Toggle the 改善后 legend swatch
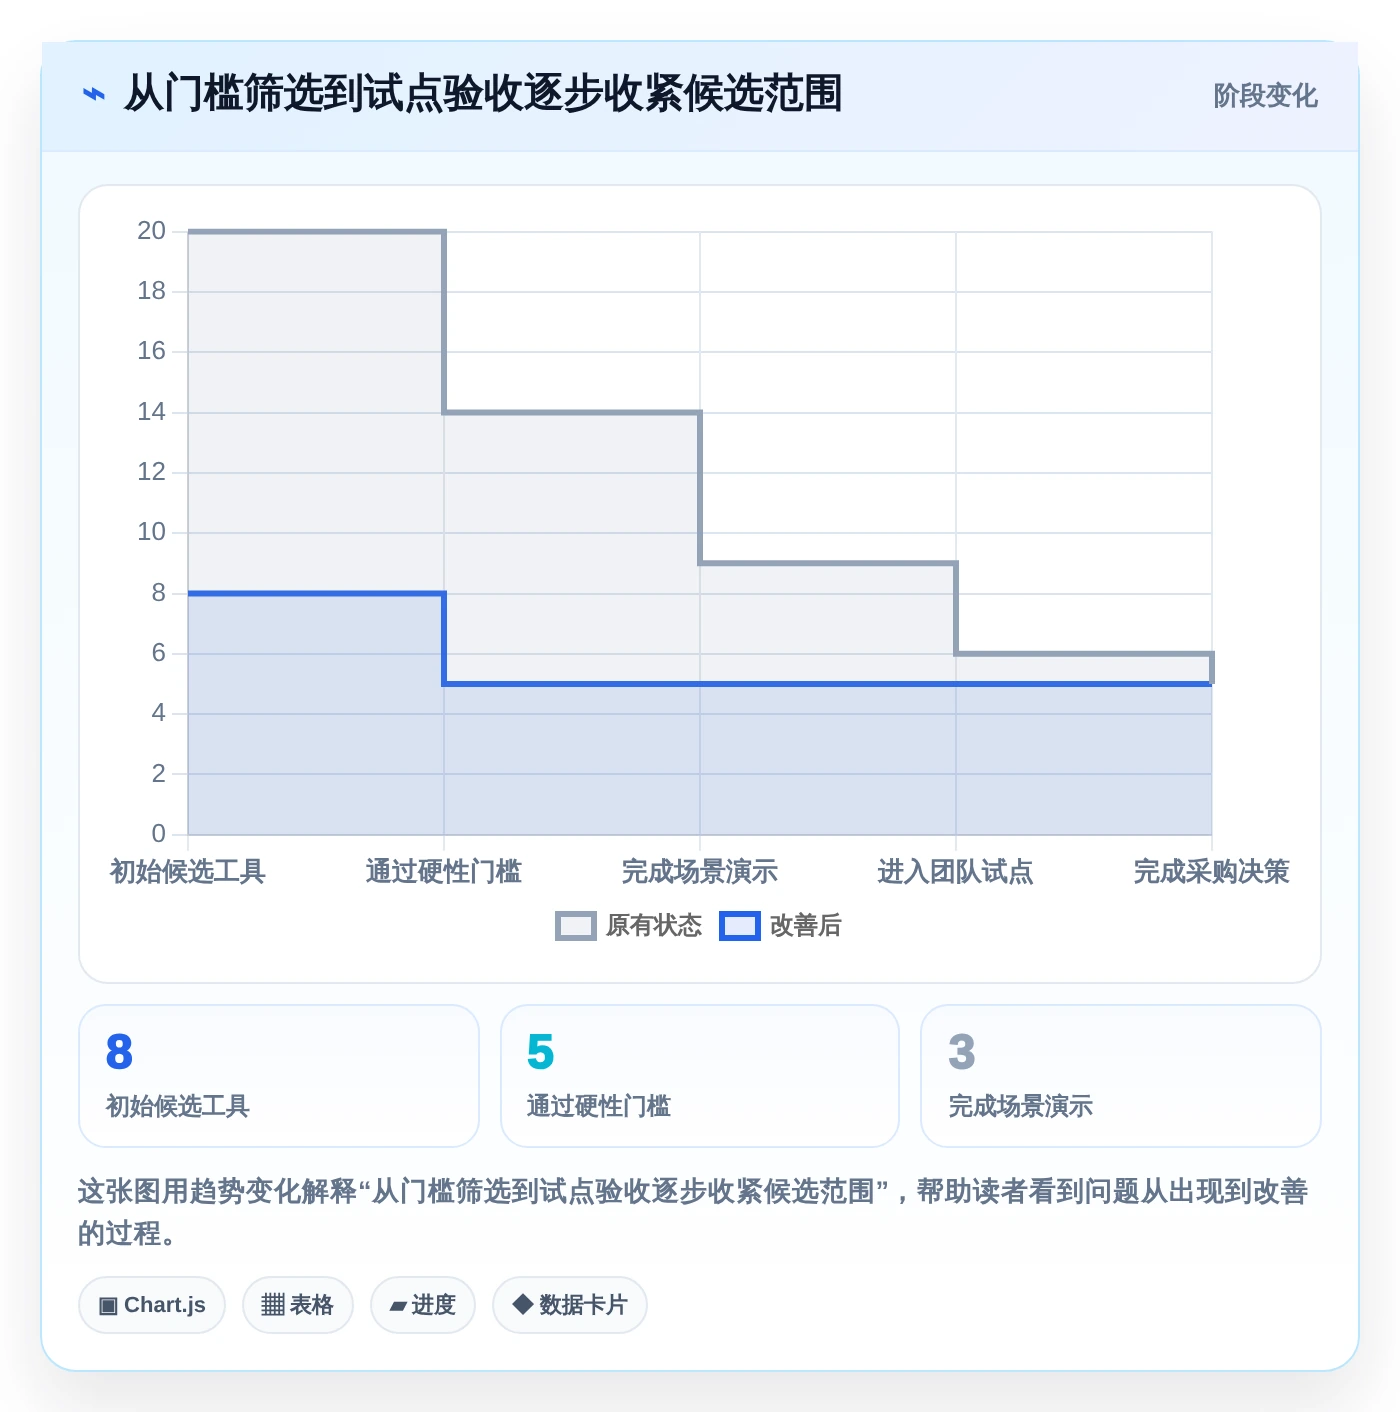This screenshot has width=1400, height=1412. click(x=740, y=926)
